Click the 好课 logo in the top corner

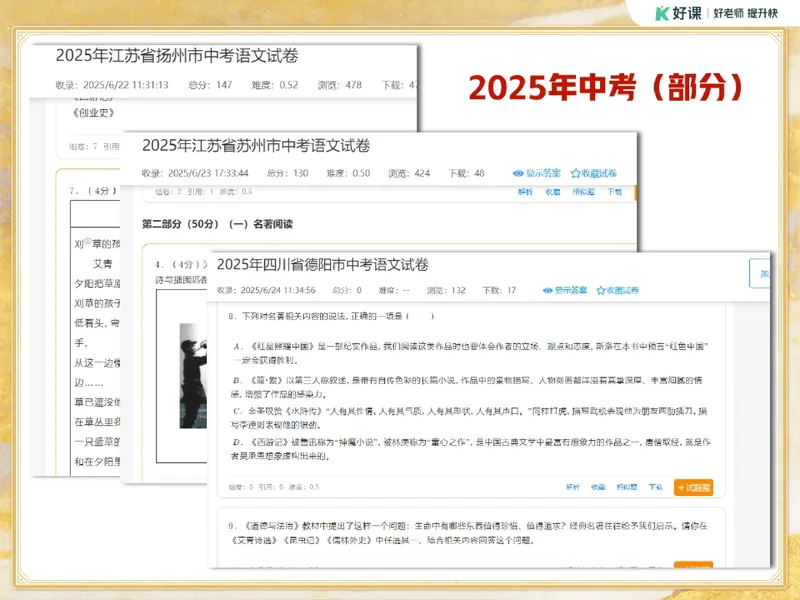coord(679,13)
